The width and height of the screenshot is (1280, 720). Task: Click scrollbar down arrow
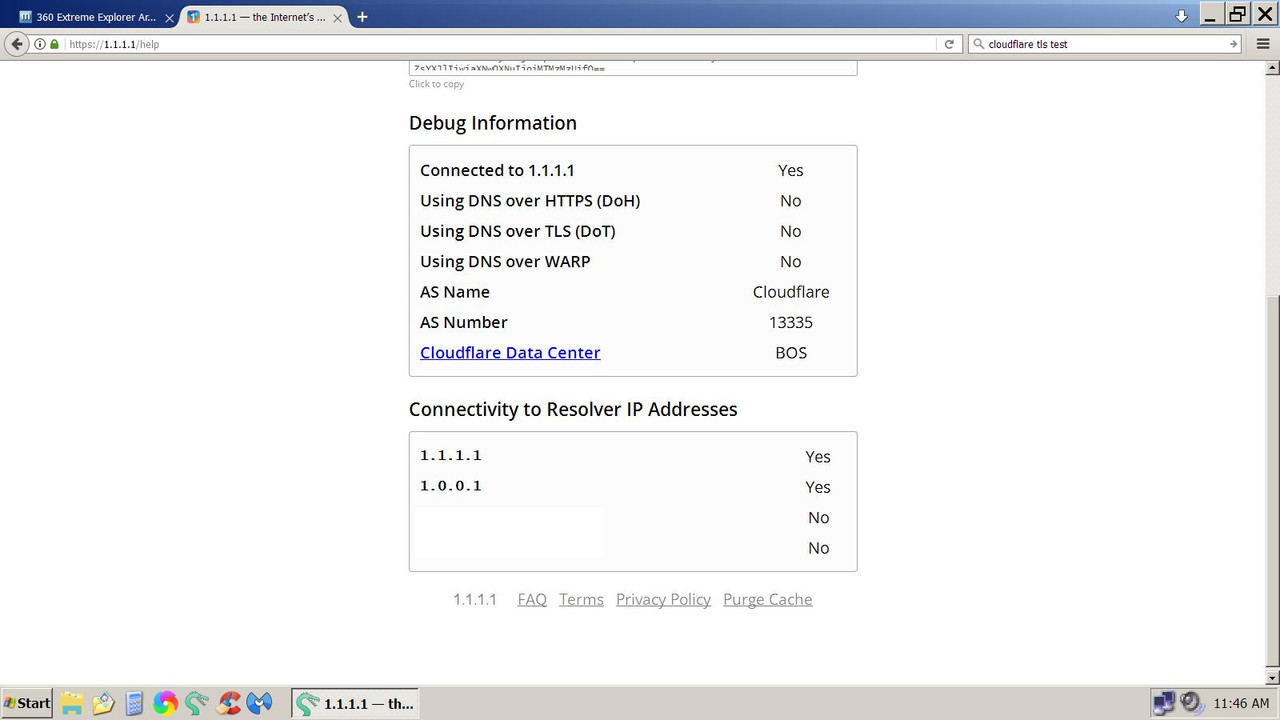(1272, 678)
